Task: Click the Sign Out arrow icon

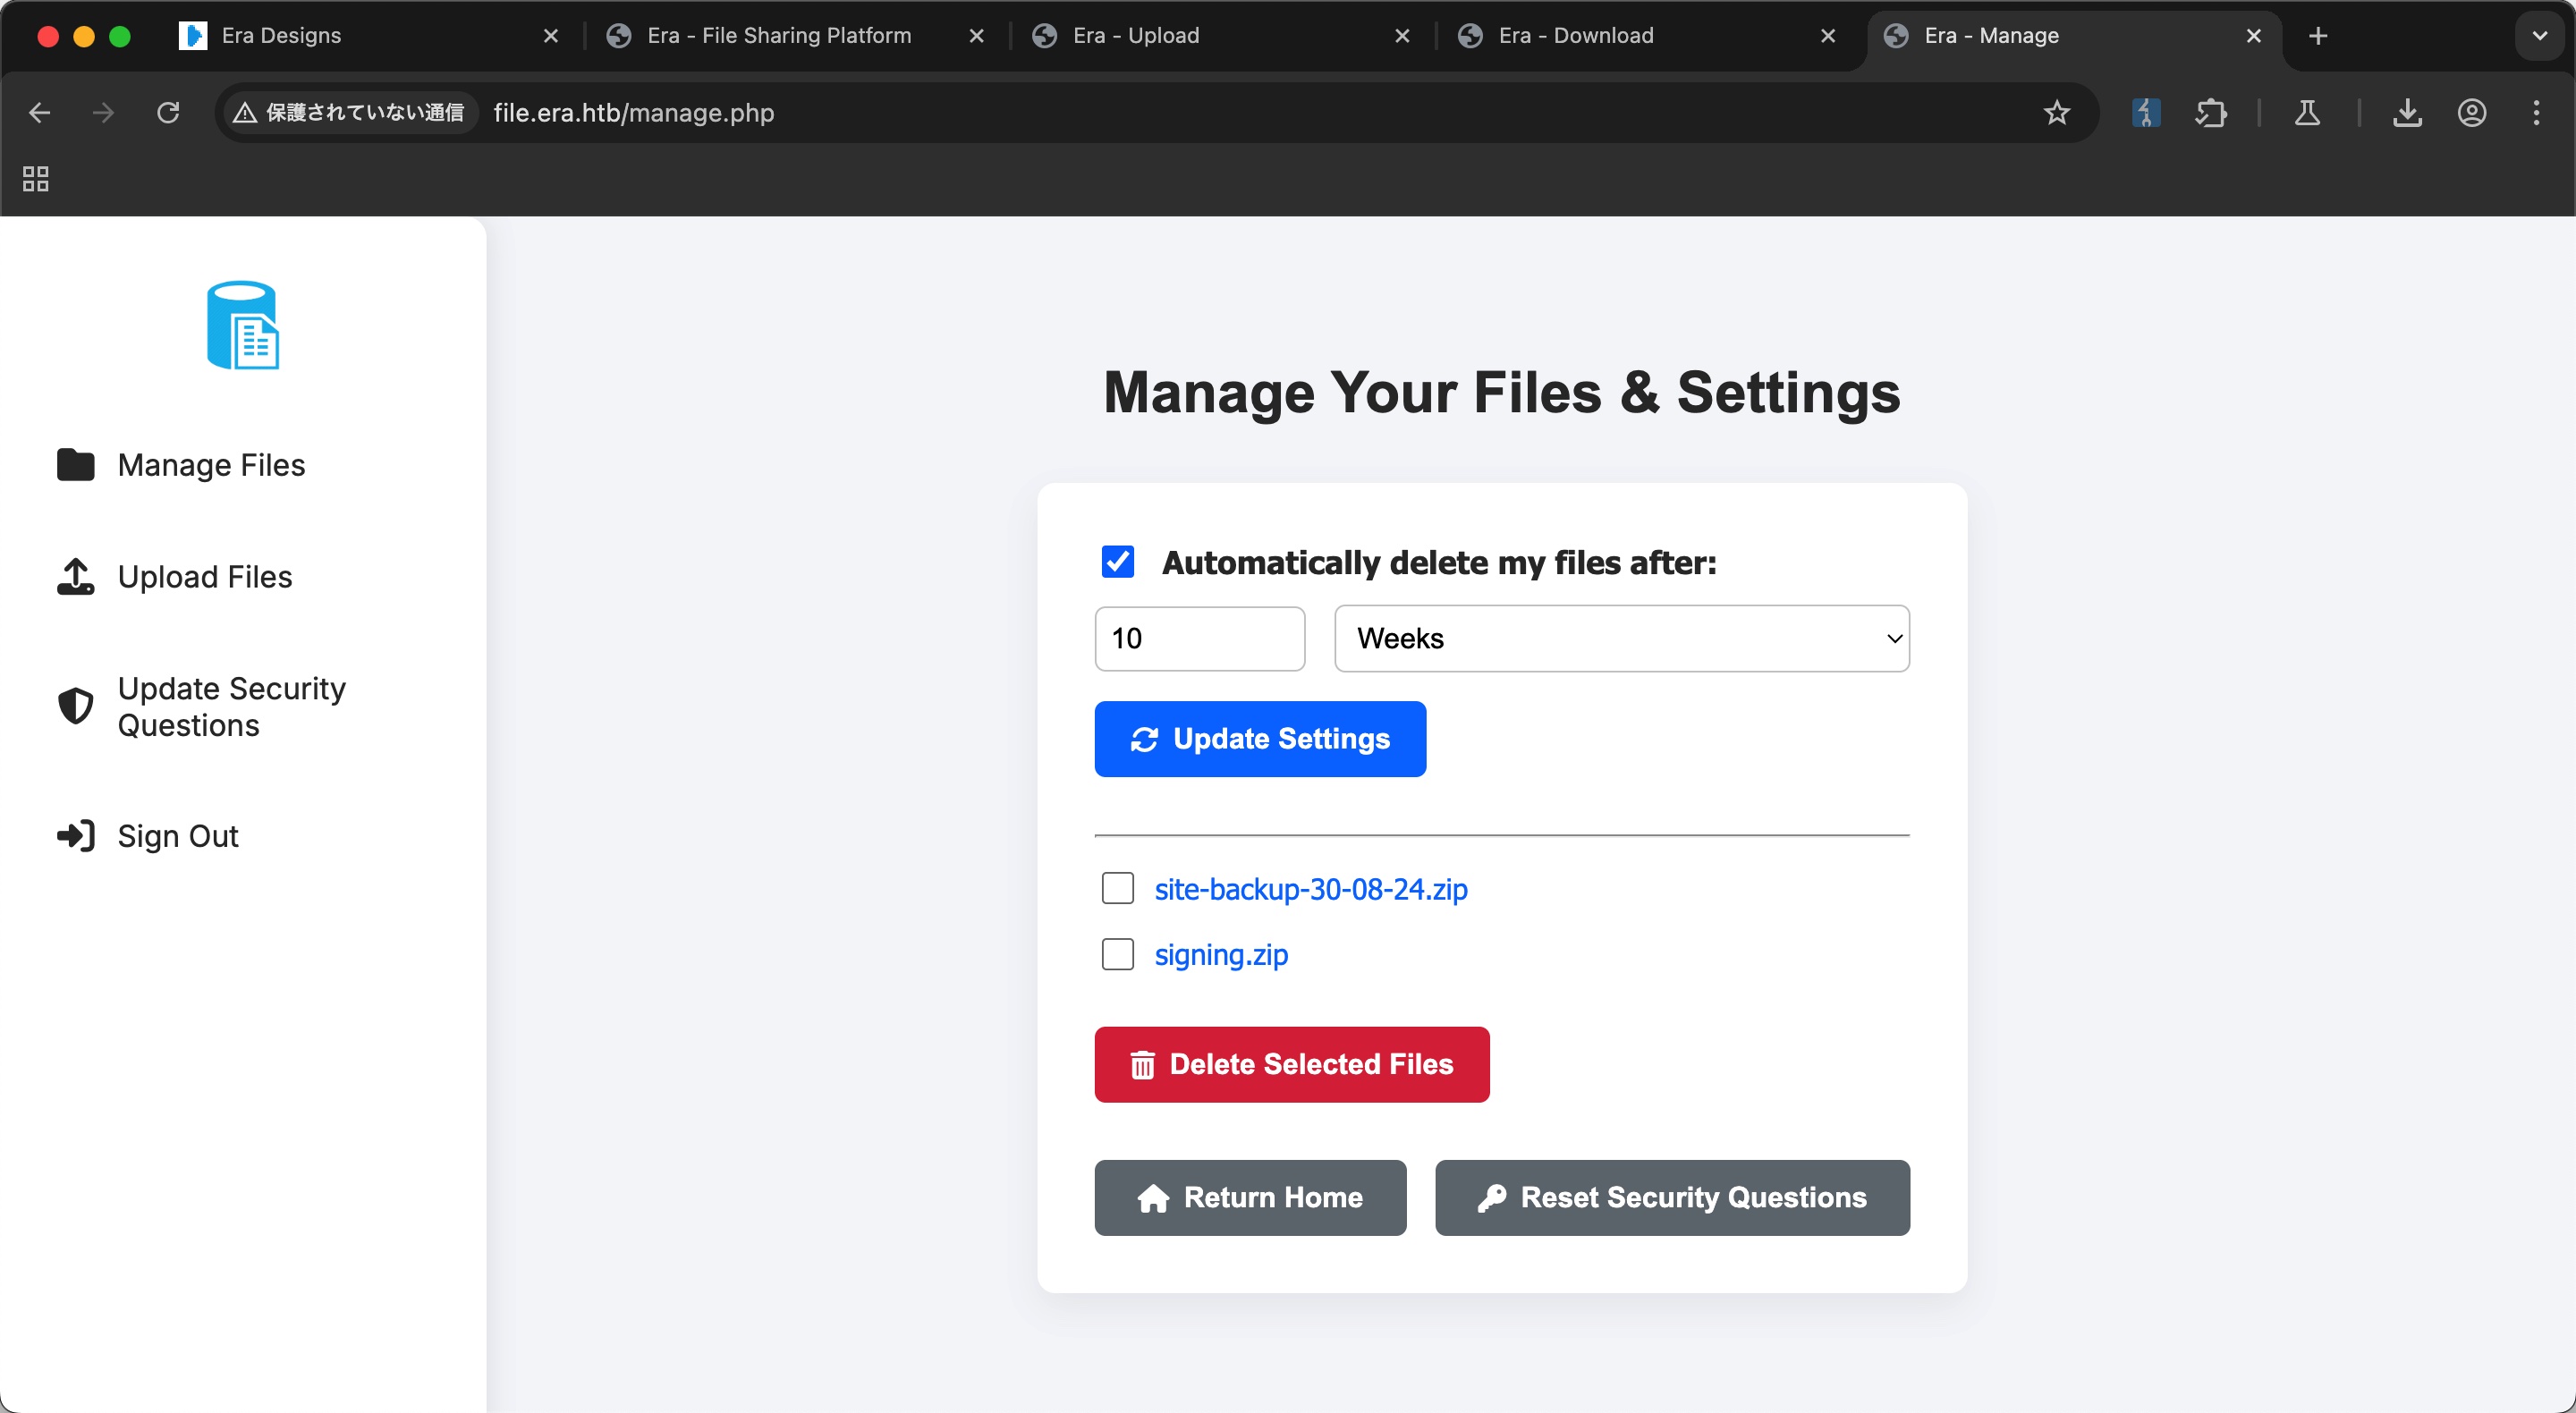Action: coord(75,836)
